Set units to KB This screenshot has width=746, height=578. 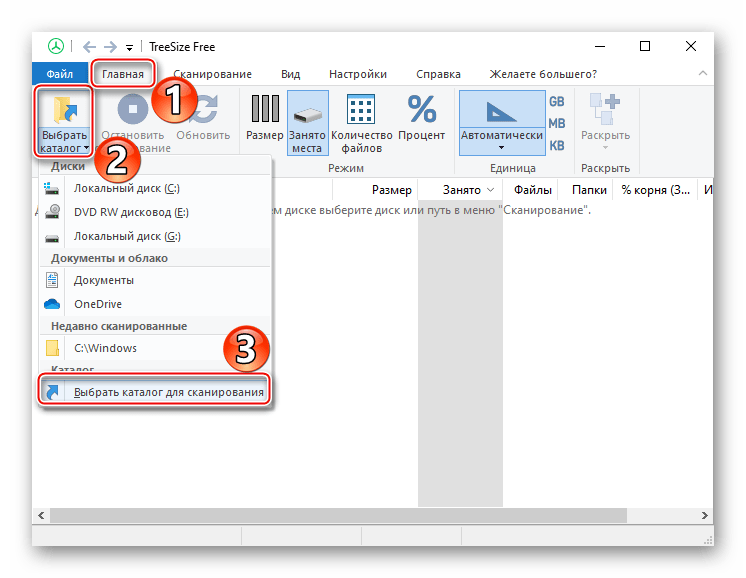[557, 146]
